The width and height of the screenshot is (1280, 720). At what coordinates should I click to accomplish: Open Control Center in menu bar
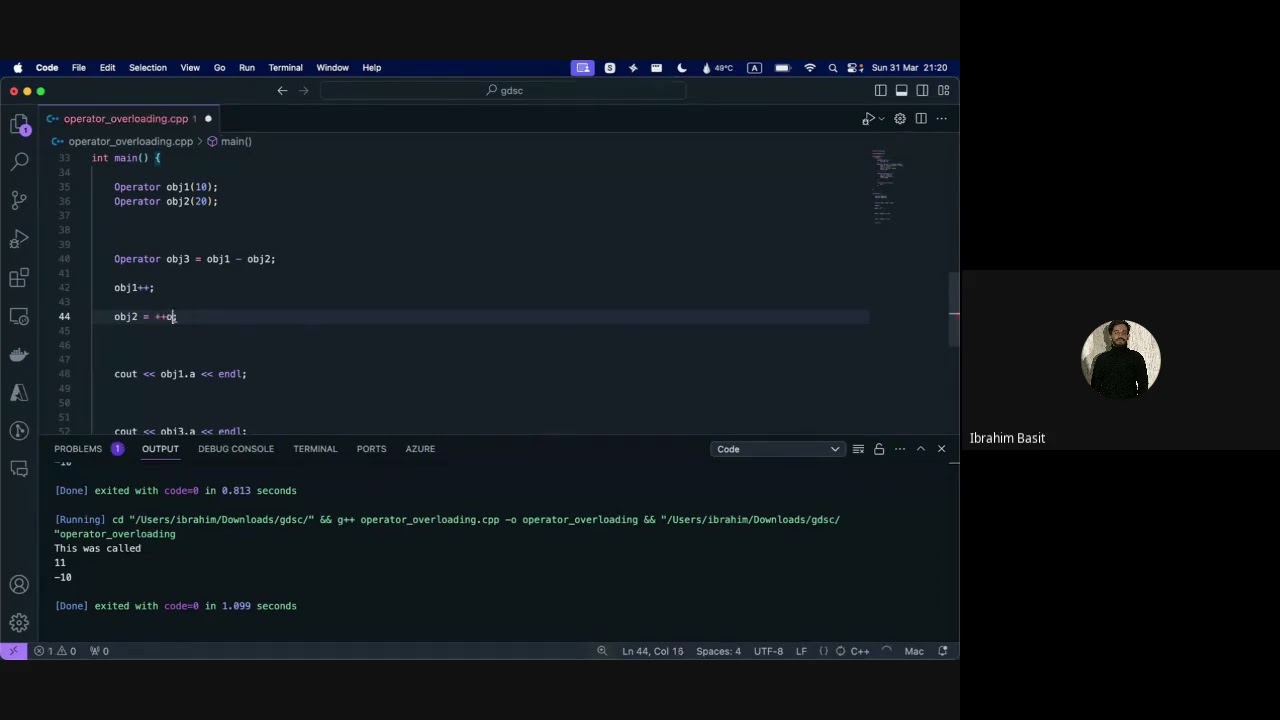pos(855,68)
